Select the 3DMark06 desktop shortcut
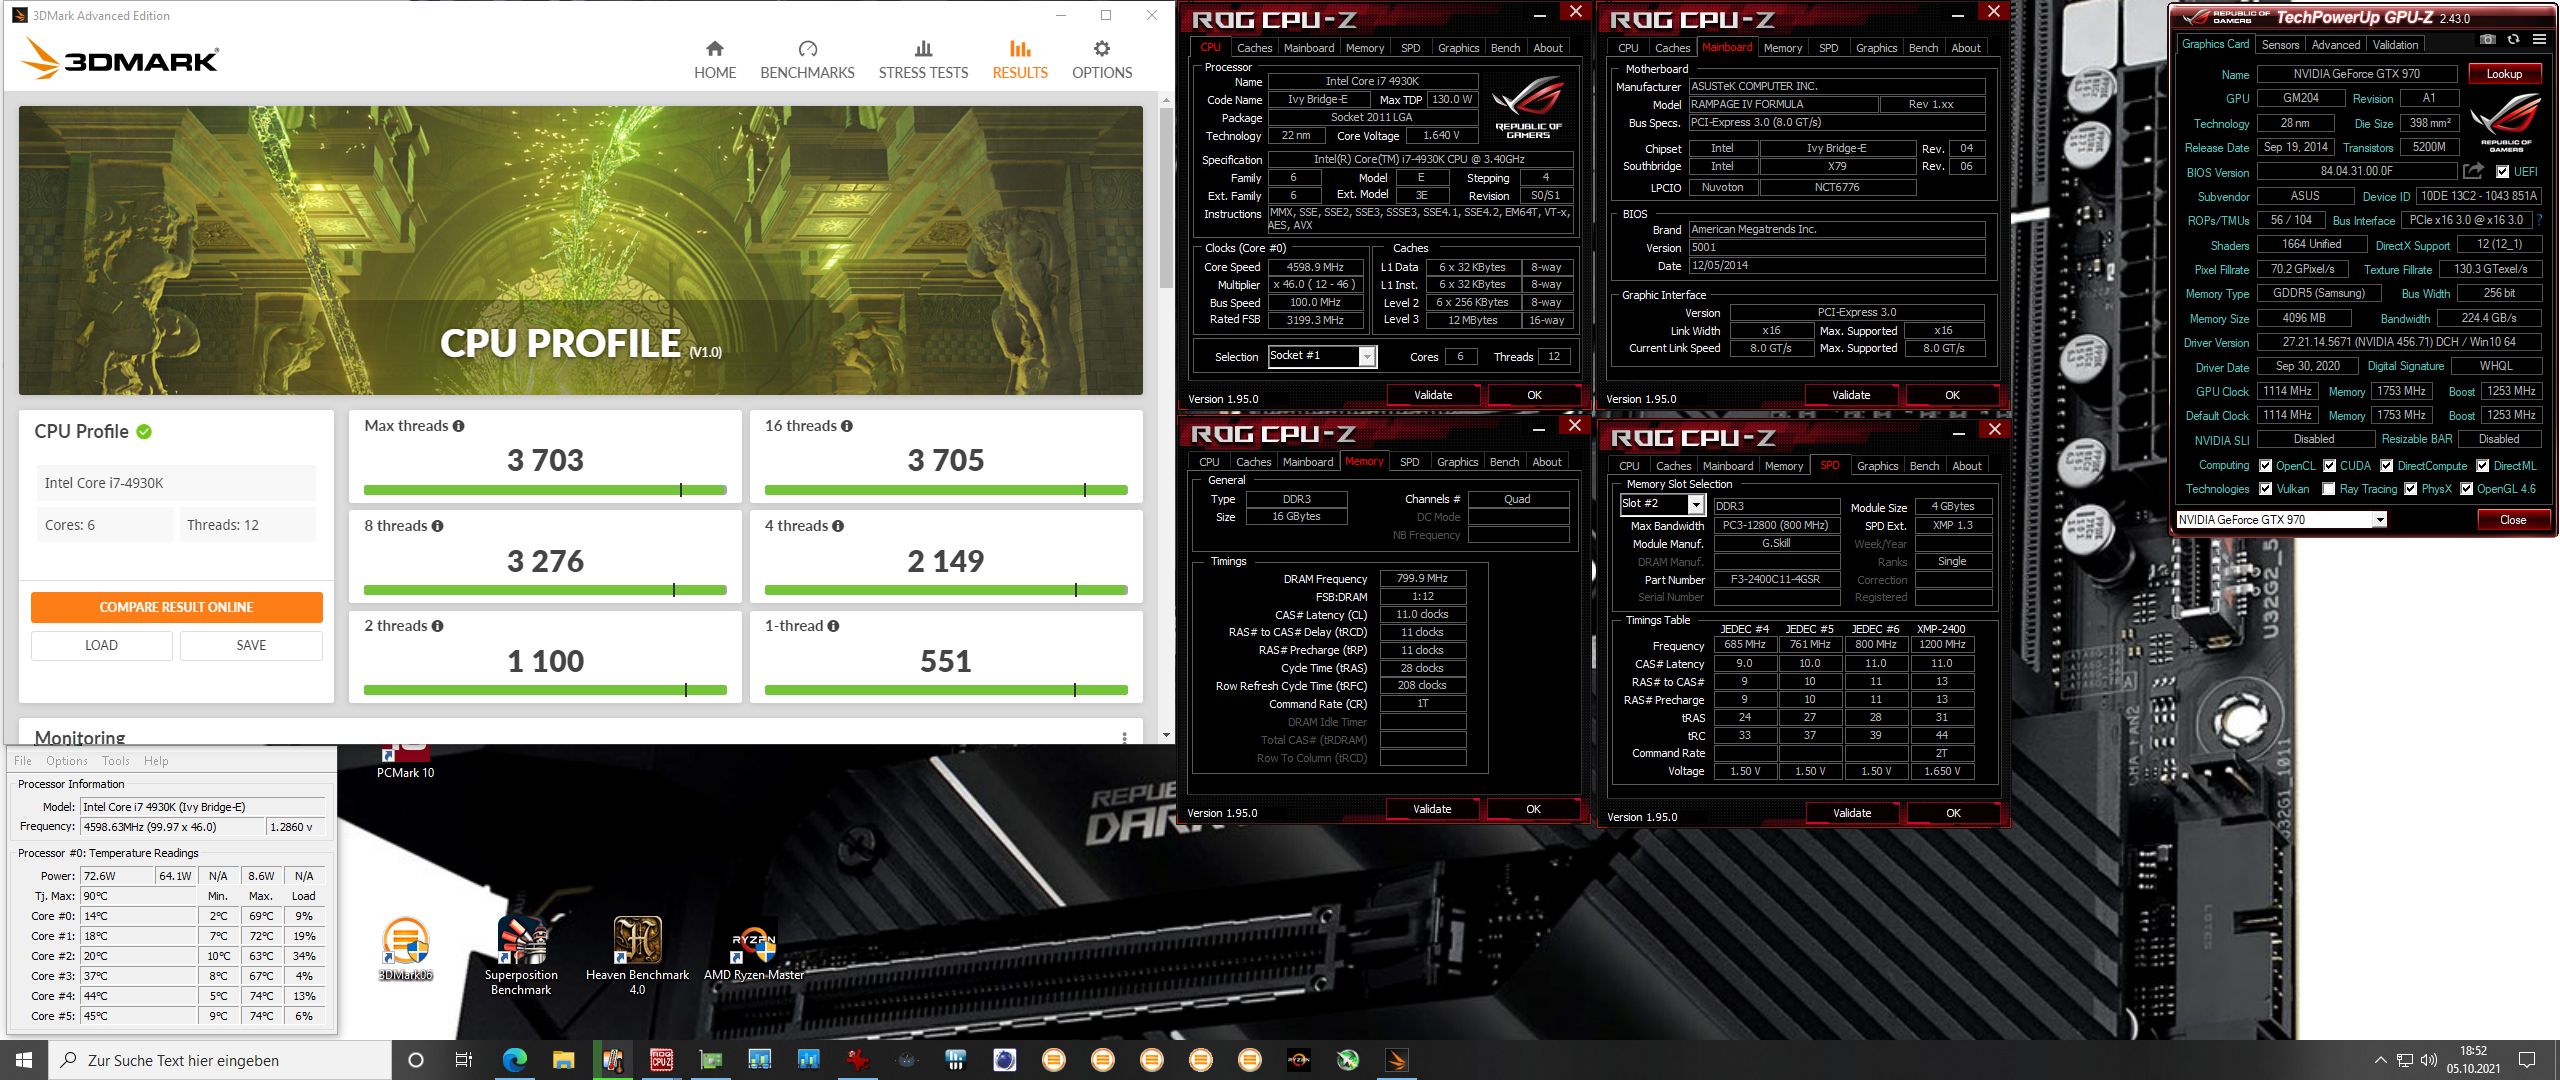 405,948
